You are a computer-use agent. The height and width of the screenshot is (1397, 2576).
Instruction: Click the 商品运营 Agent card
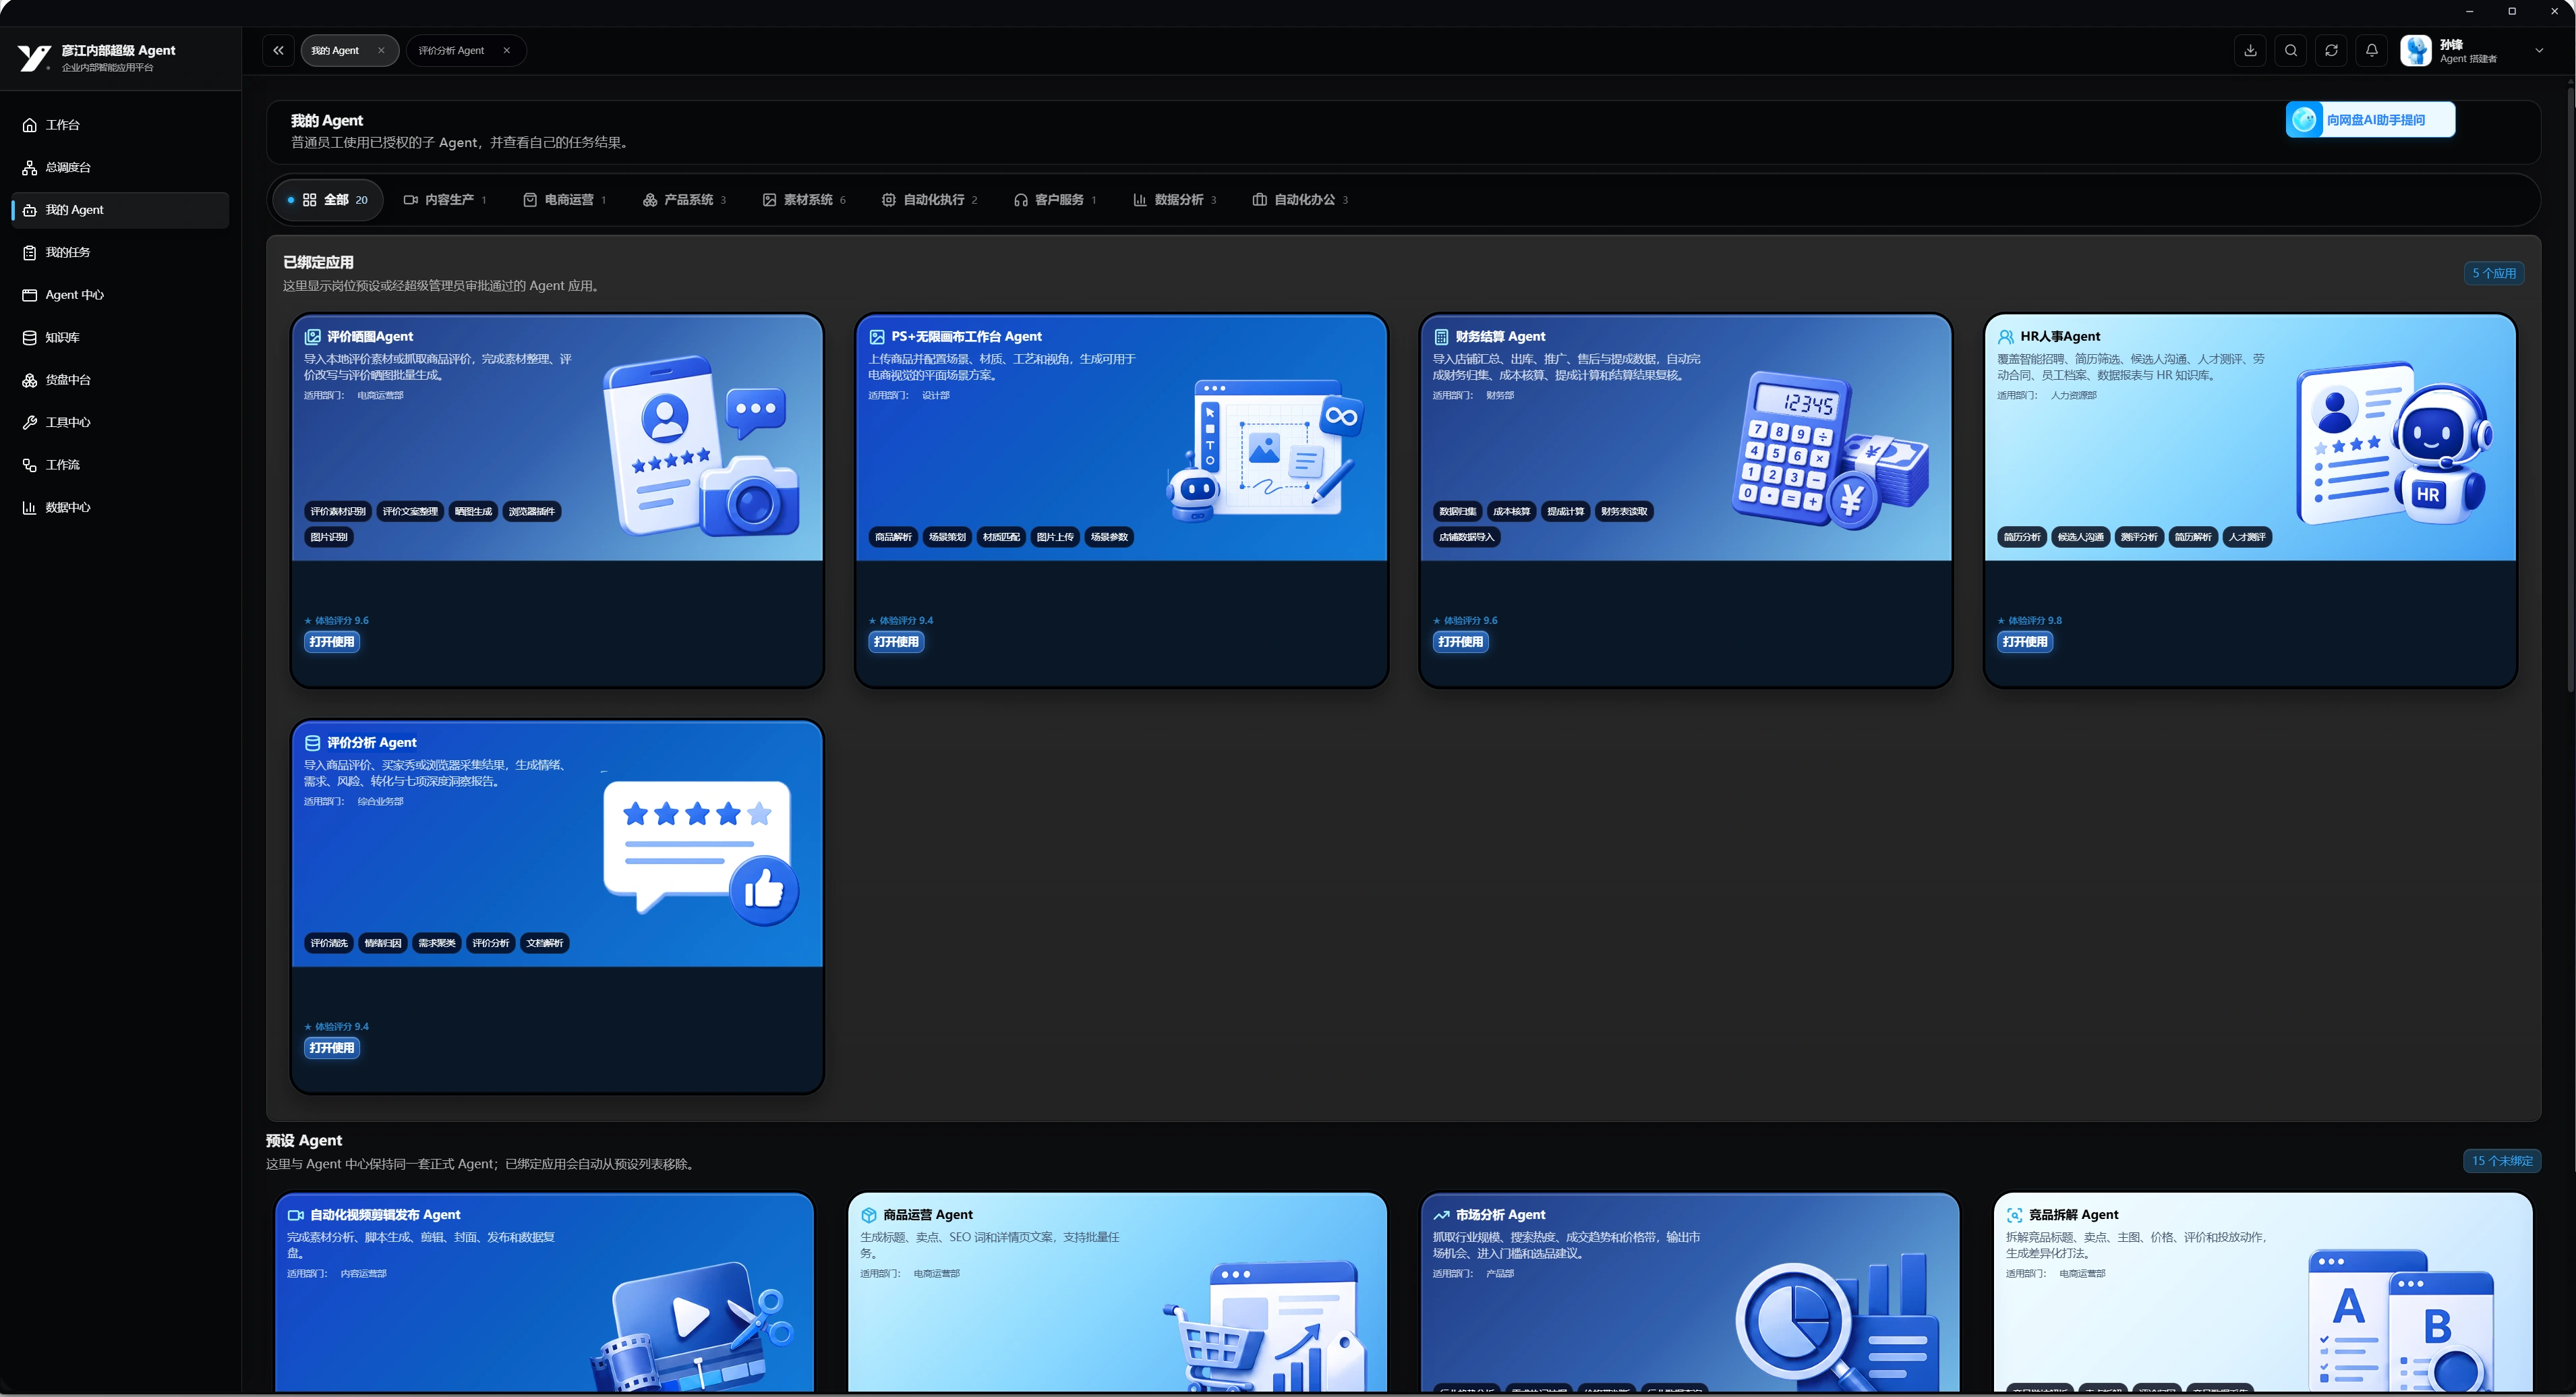[1117, 1292]
